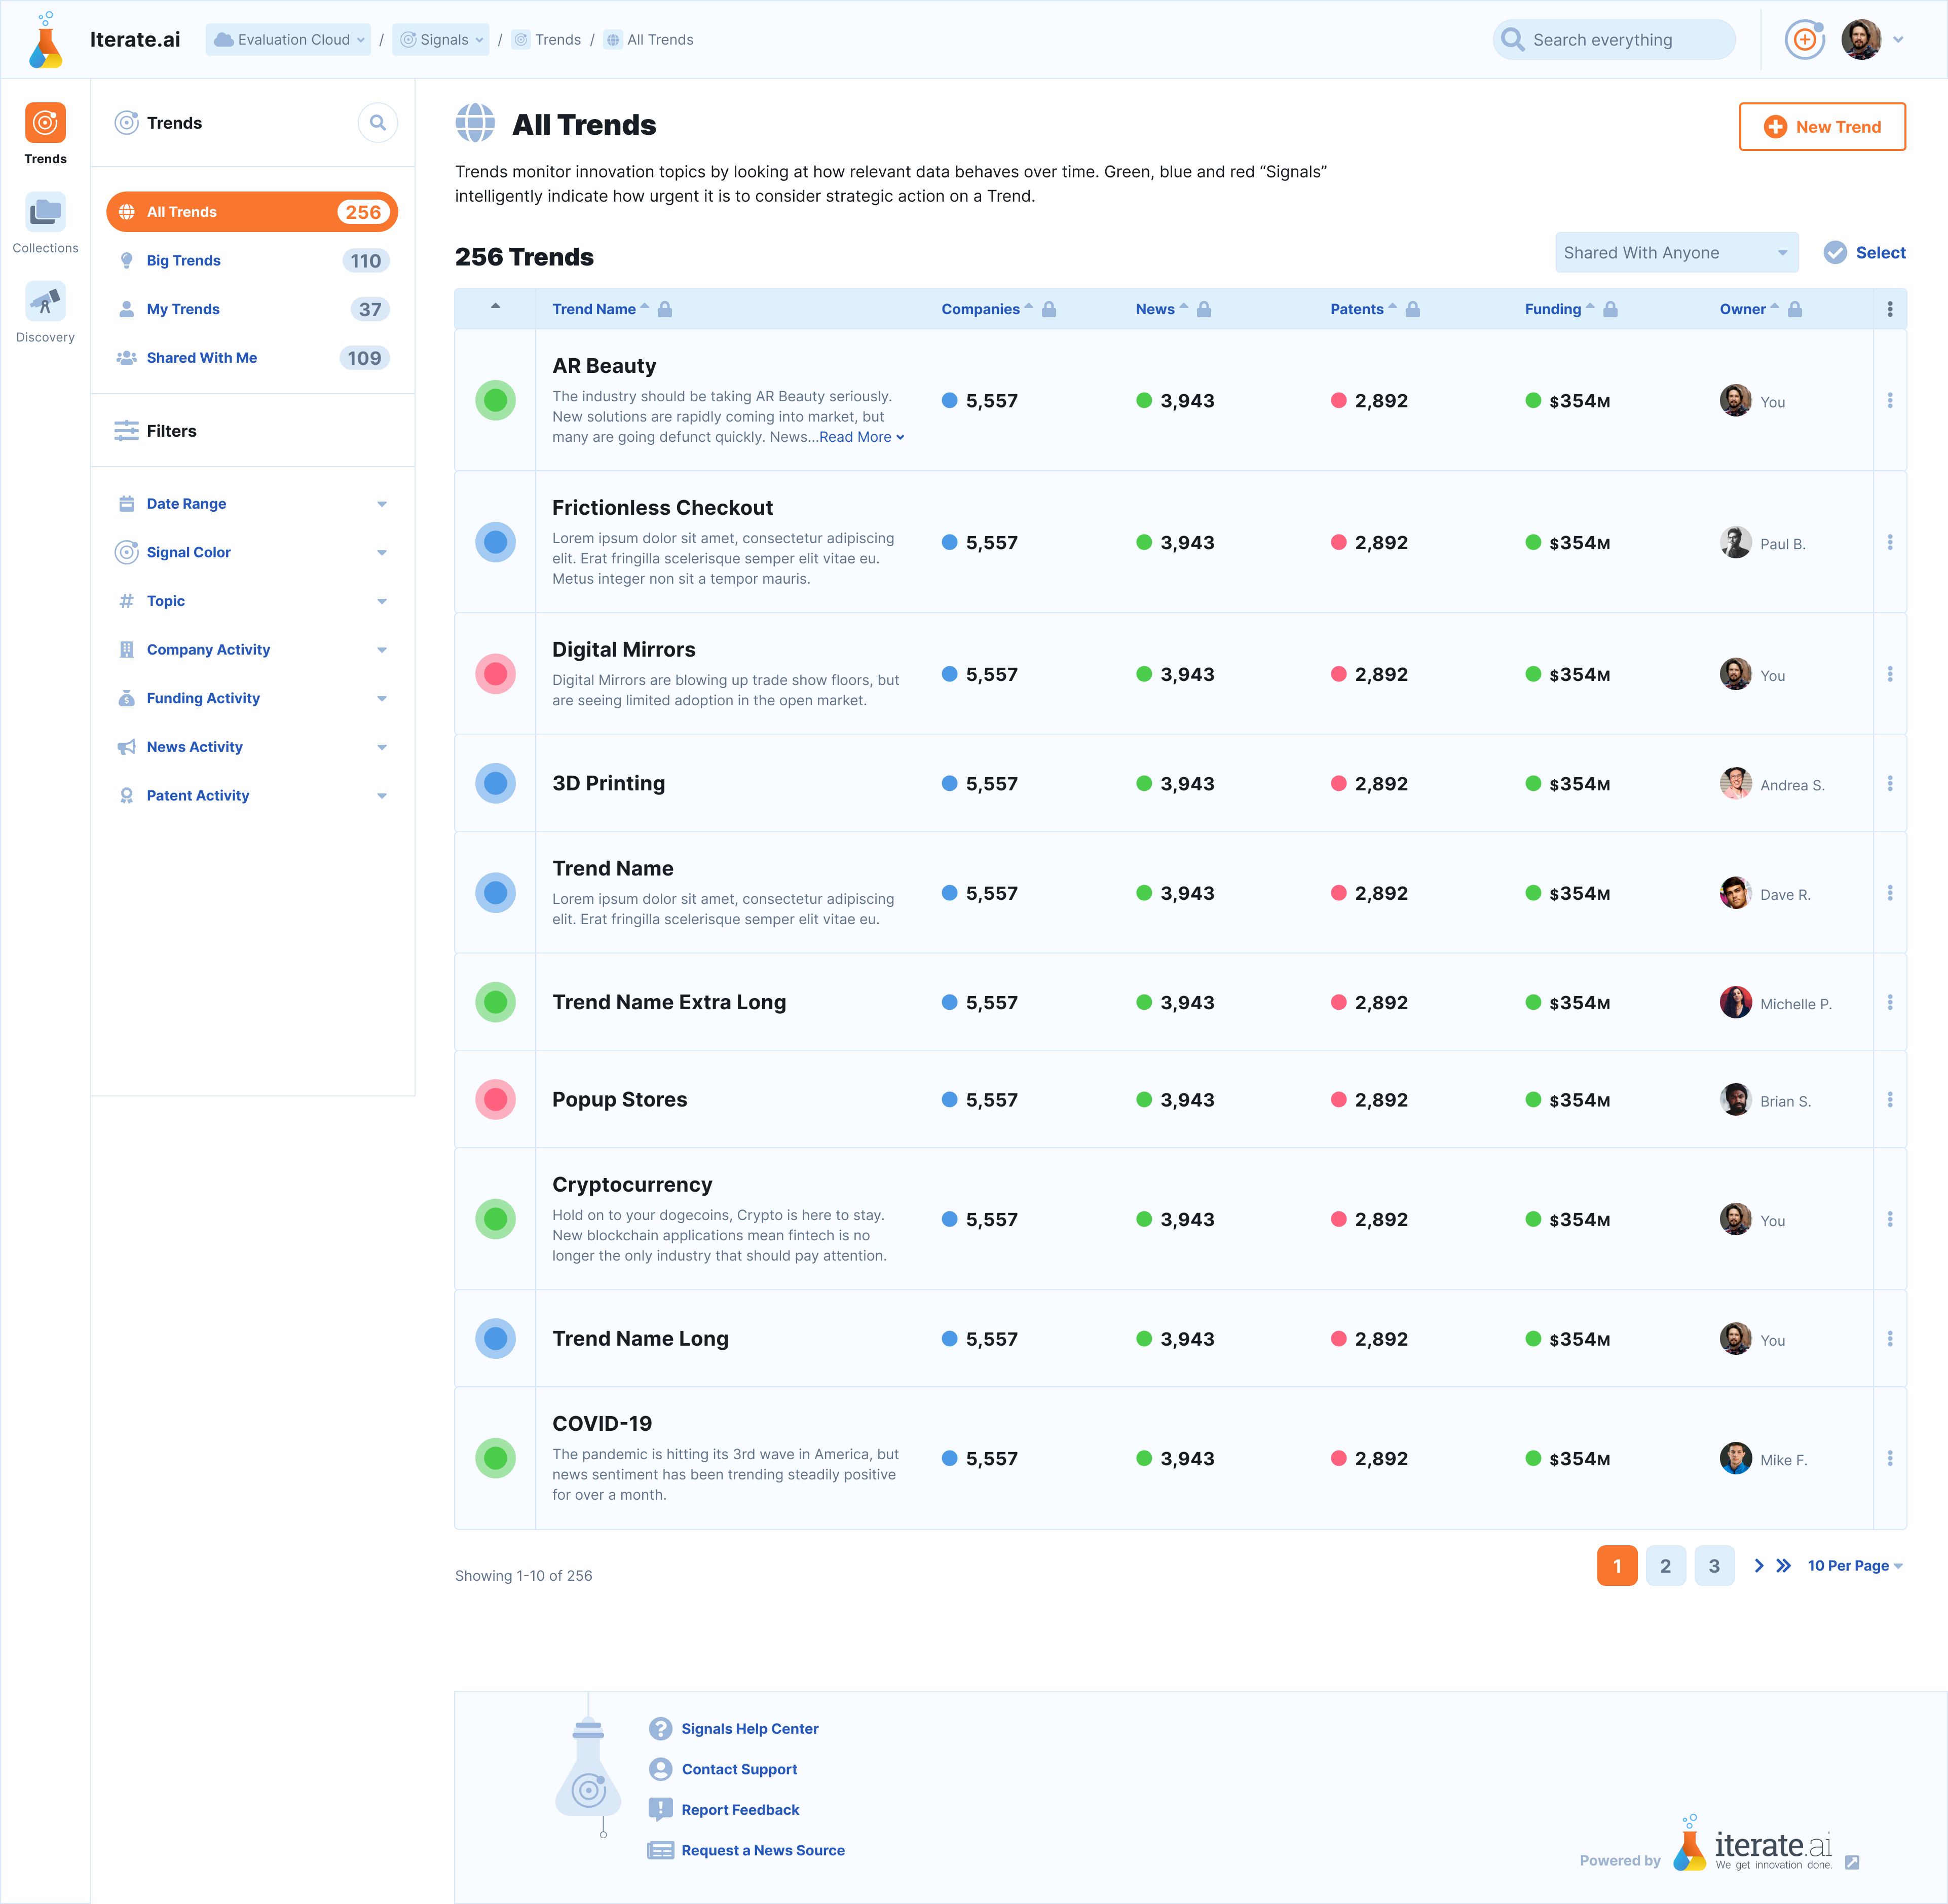
Task: Select Big Trends in sidebar
Action: coord(184,261)
